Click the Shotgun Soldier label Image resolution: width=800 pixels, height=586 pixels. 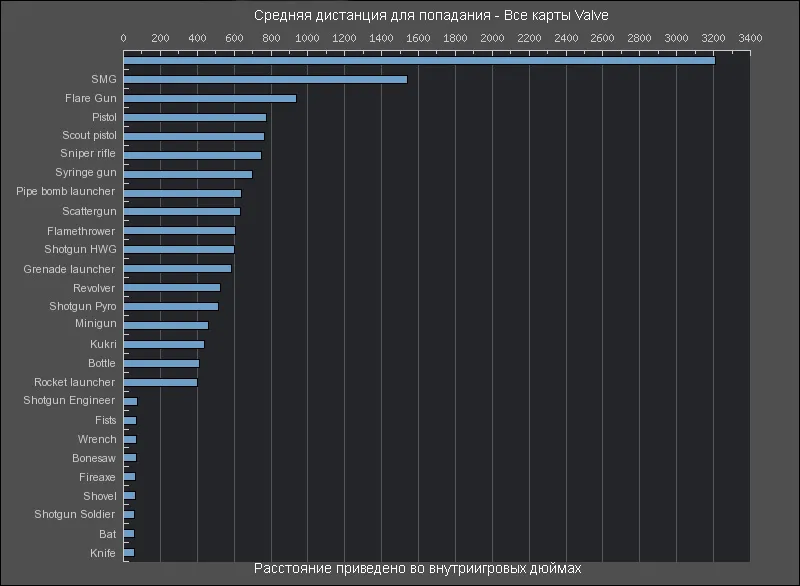point(75,515)
